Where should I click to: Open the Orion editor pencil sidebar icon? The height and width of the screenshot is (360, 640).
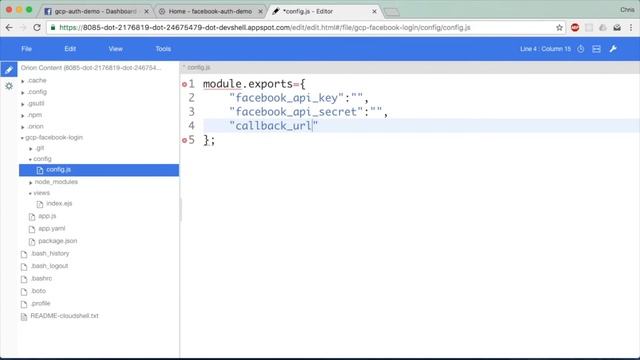click(x=9, y=70)
